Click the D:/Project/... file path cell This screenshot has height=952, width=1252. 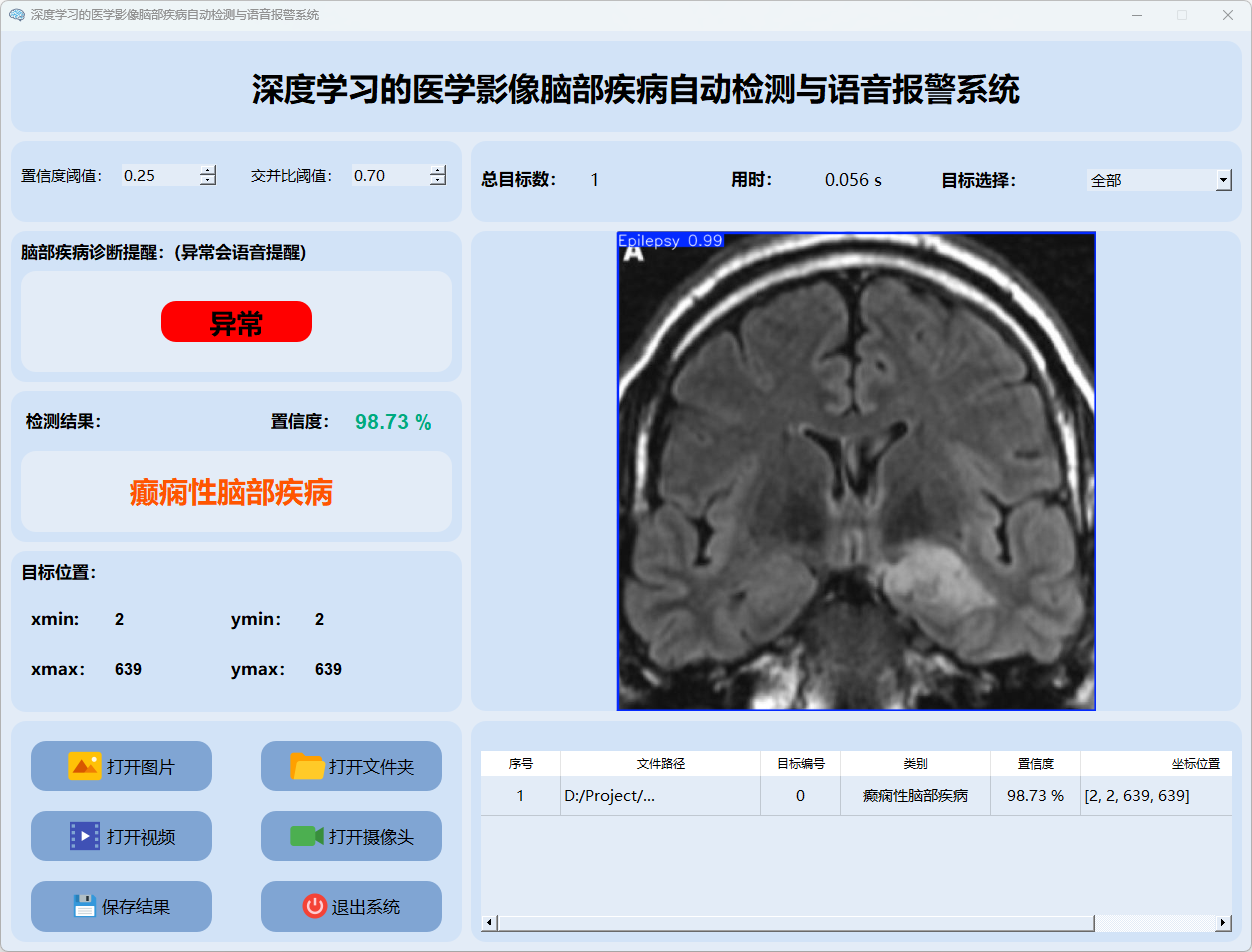coord(660,796)
